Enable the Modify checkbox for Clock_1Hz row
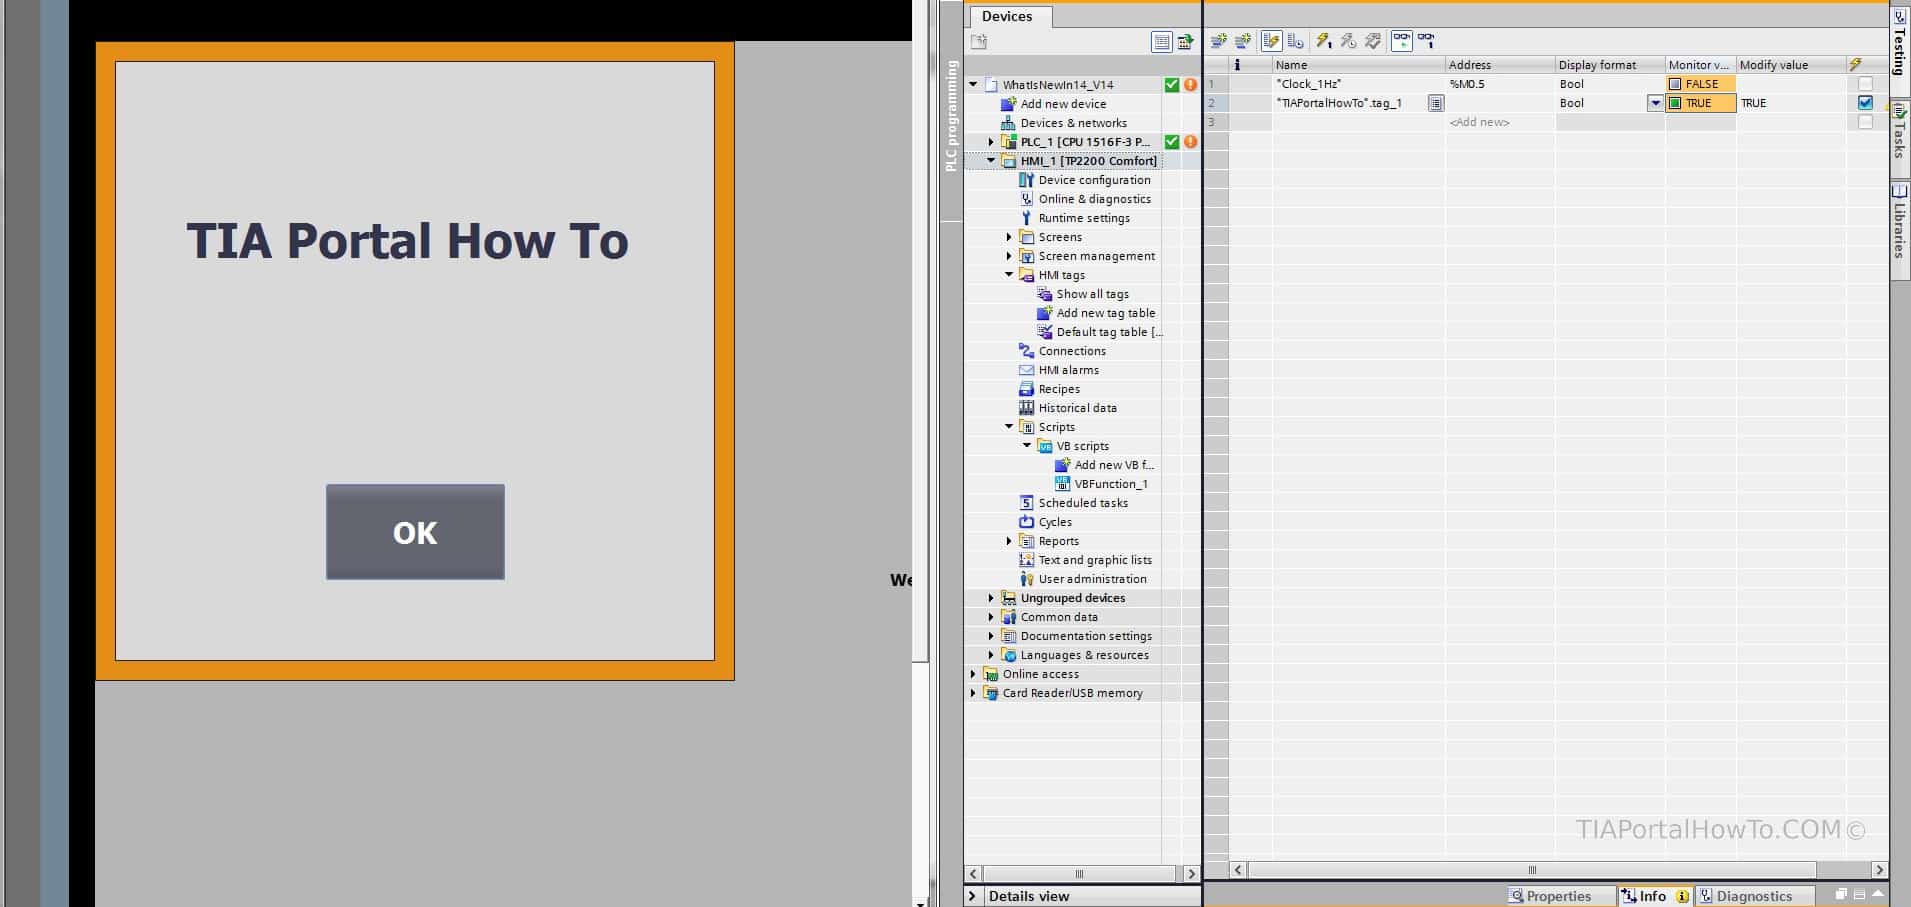 (1863, 84)
